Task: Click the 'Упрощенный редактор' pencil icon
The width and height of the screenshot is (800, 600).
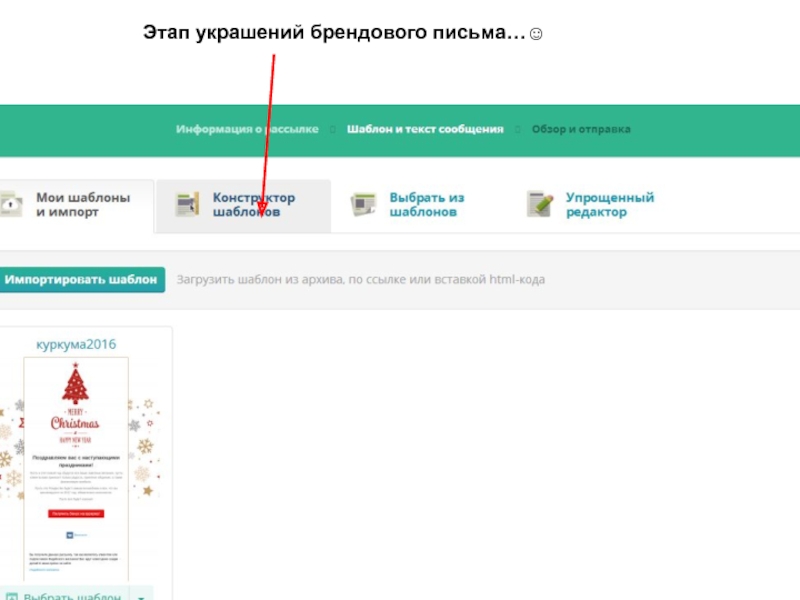Action: click(540, 204)
